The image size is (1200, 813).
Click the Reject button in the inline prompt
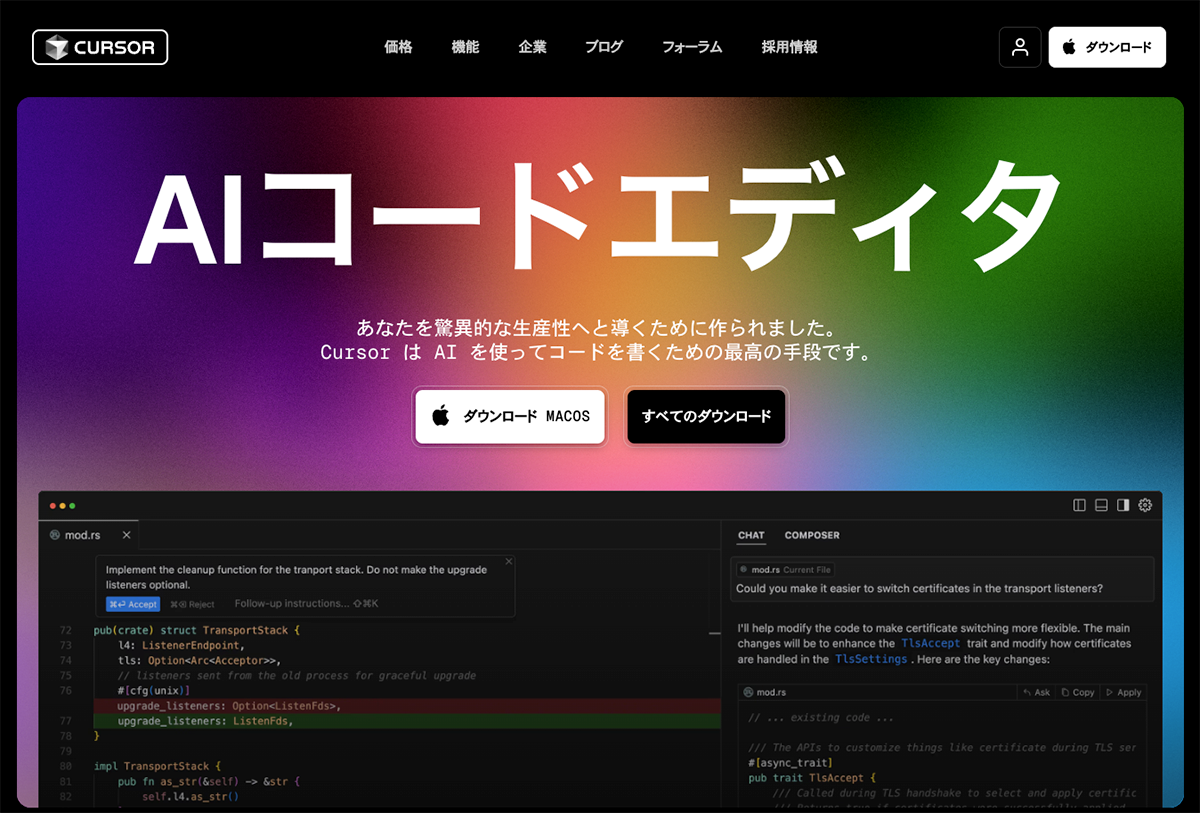(x=192, y=604)
